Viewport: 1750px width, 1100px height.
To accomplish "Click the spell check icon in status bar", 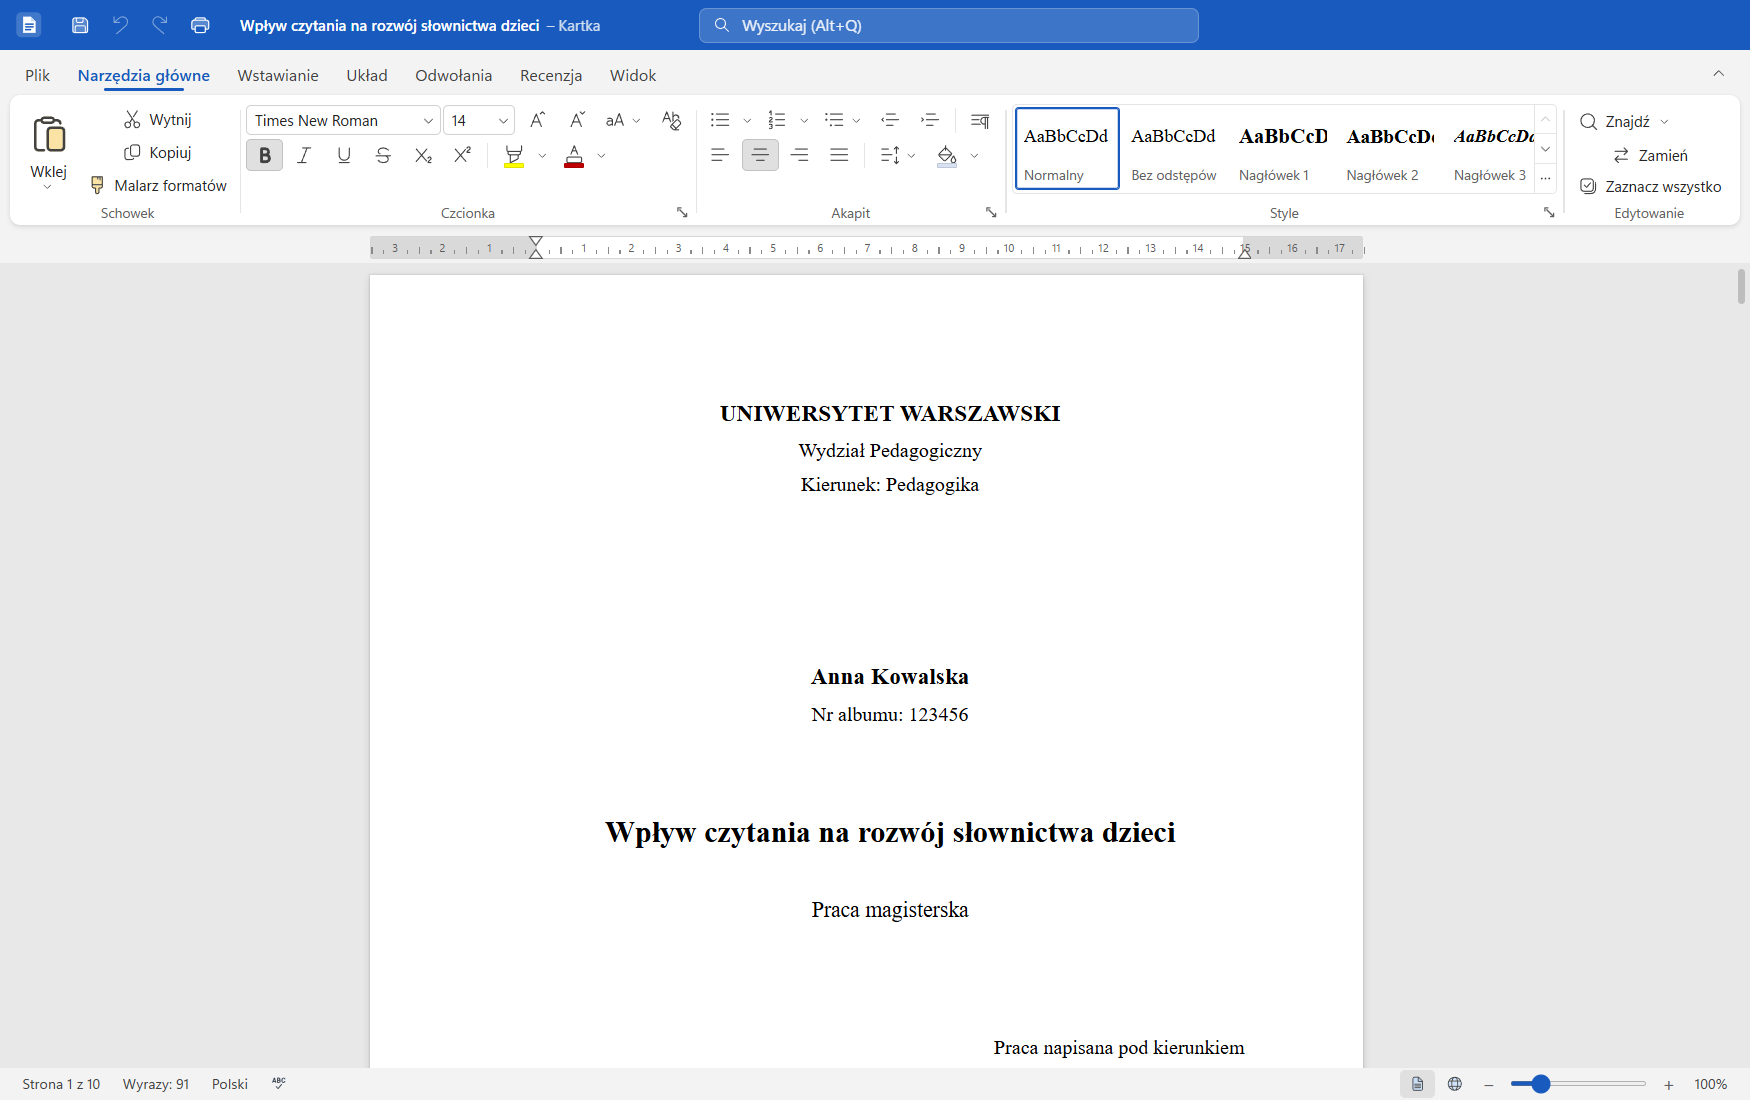I will click(x=279, y=1083).
